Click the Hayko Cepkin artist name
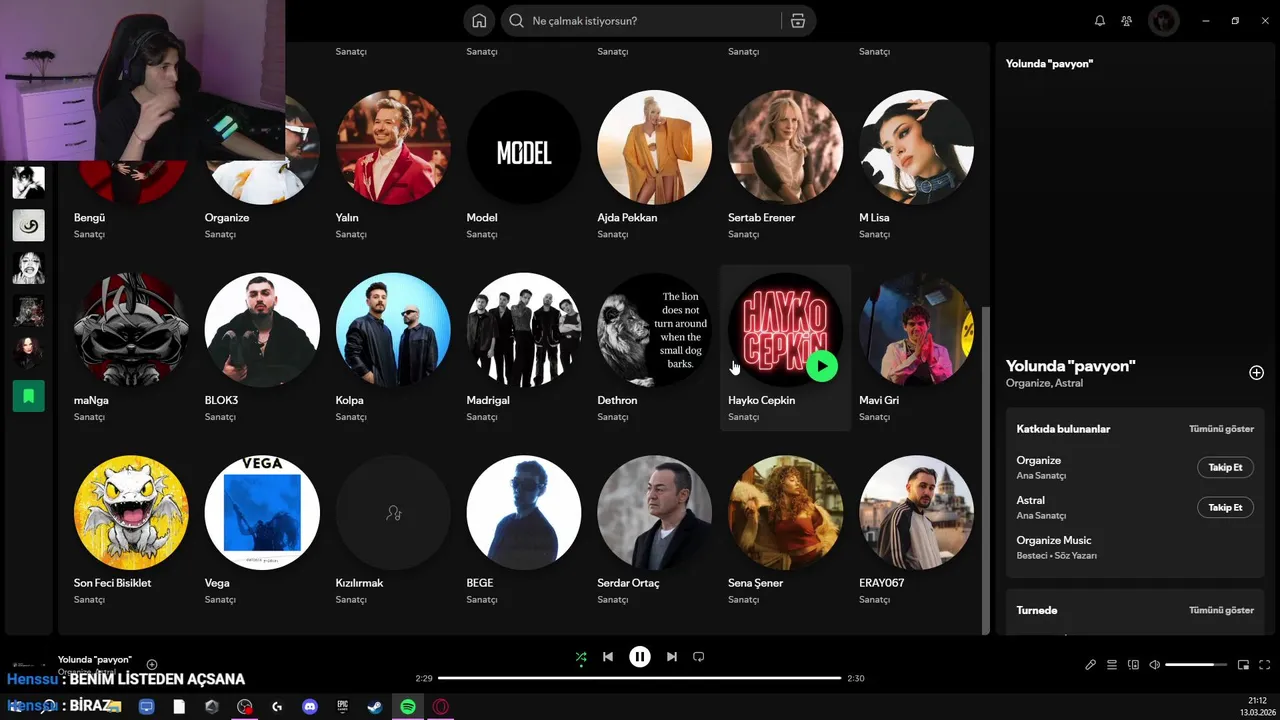 coord(762,400)
